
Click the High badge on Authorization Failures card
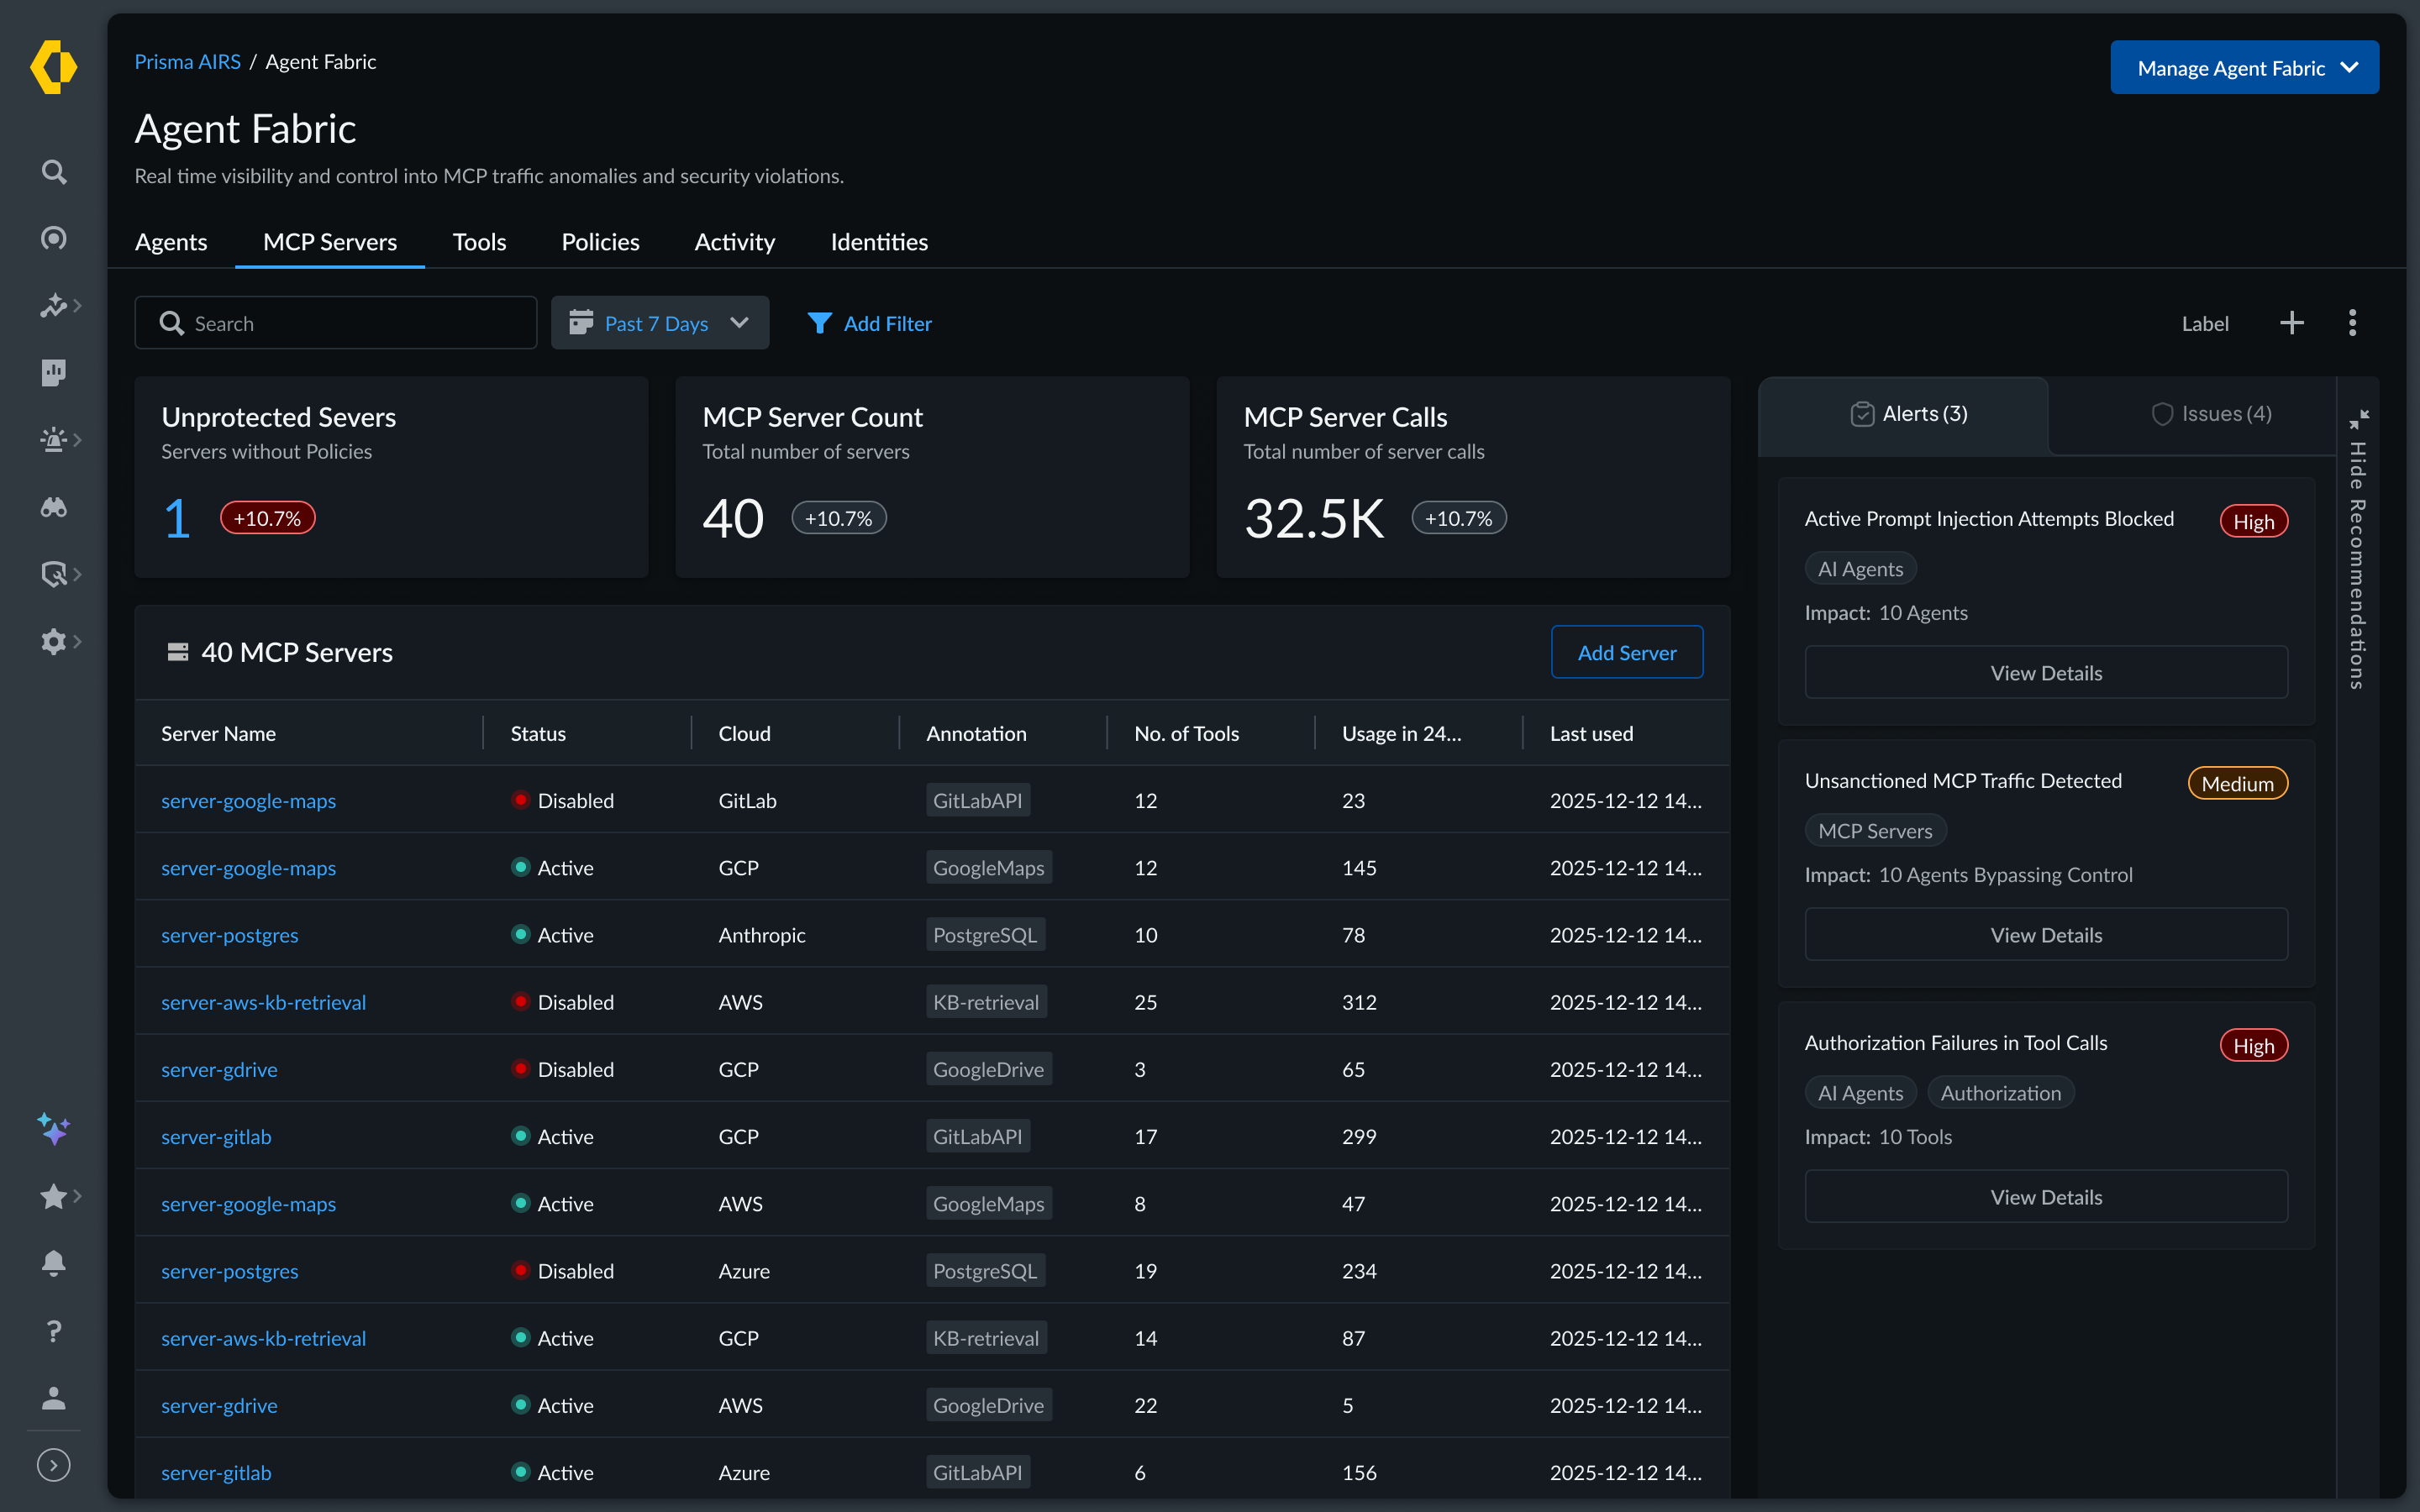coord(2253,1046)
